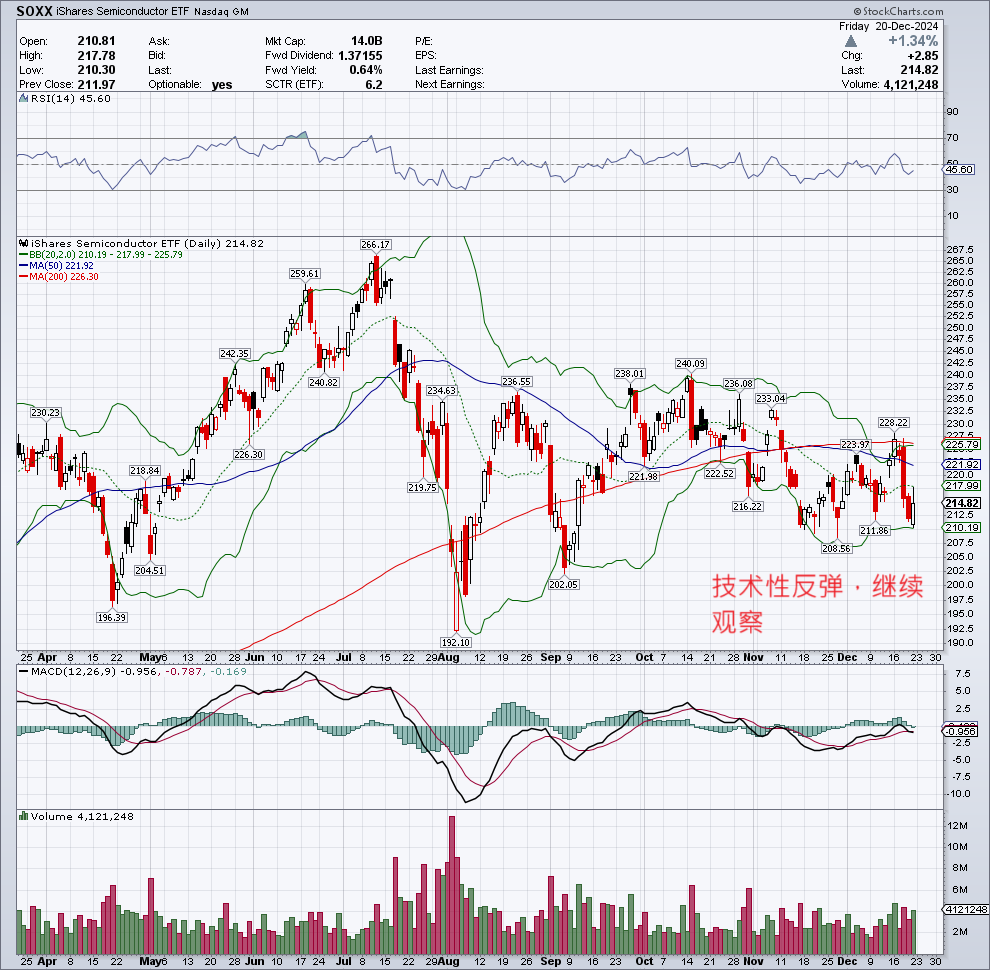This screenshot has width=990, height=970.
Task: Click the 192.10 low price label
Action: [456, 642]
